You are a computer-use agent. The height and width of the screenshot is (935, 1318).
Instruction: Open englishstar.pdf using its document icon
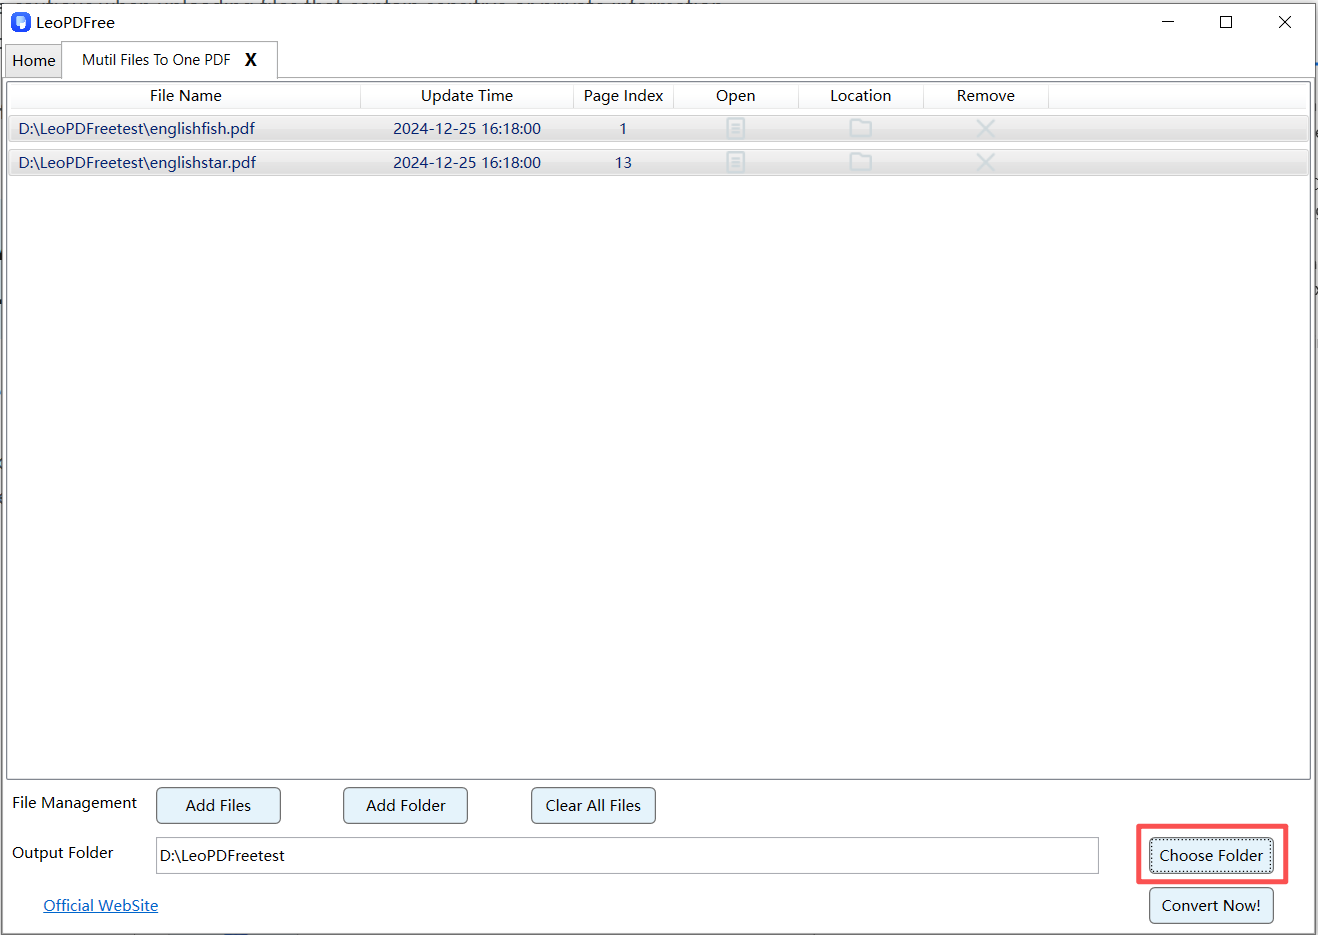point(735,162)
